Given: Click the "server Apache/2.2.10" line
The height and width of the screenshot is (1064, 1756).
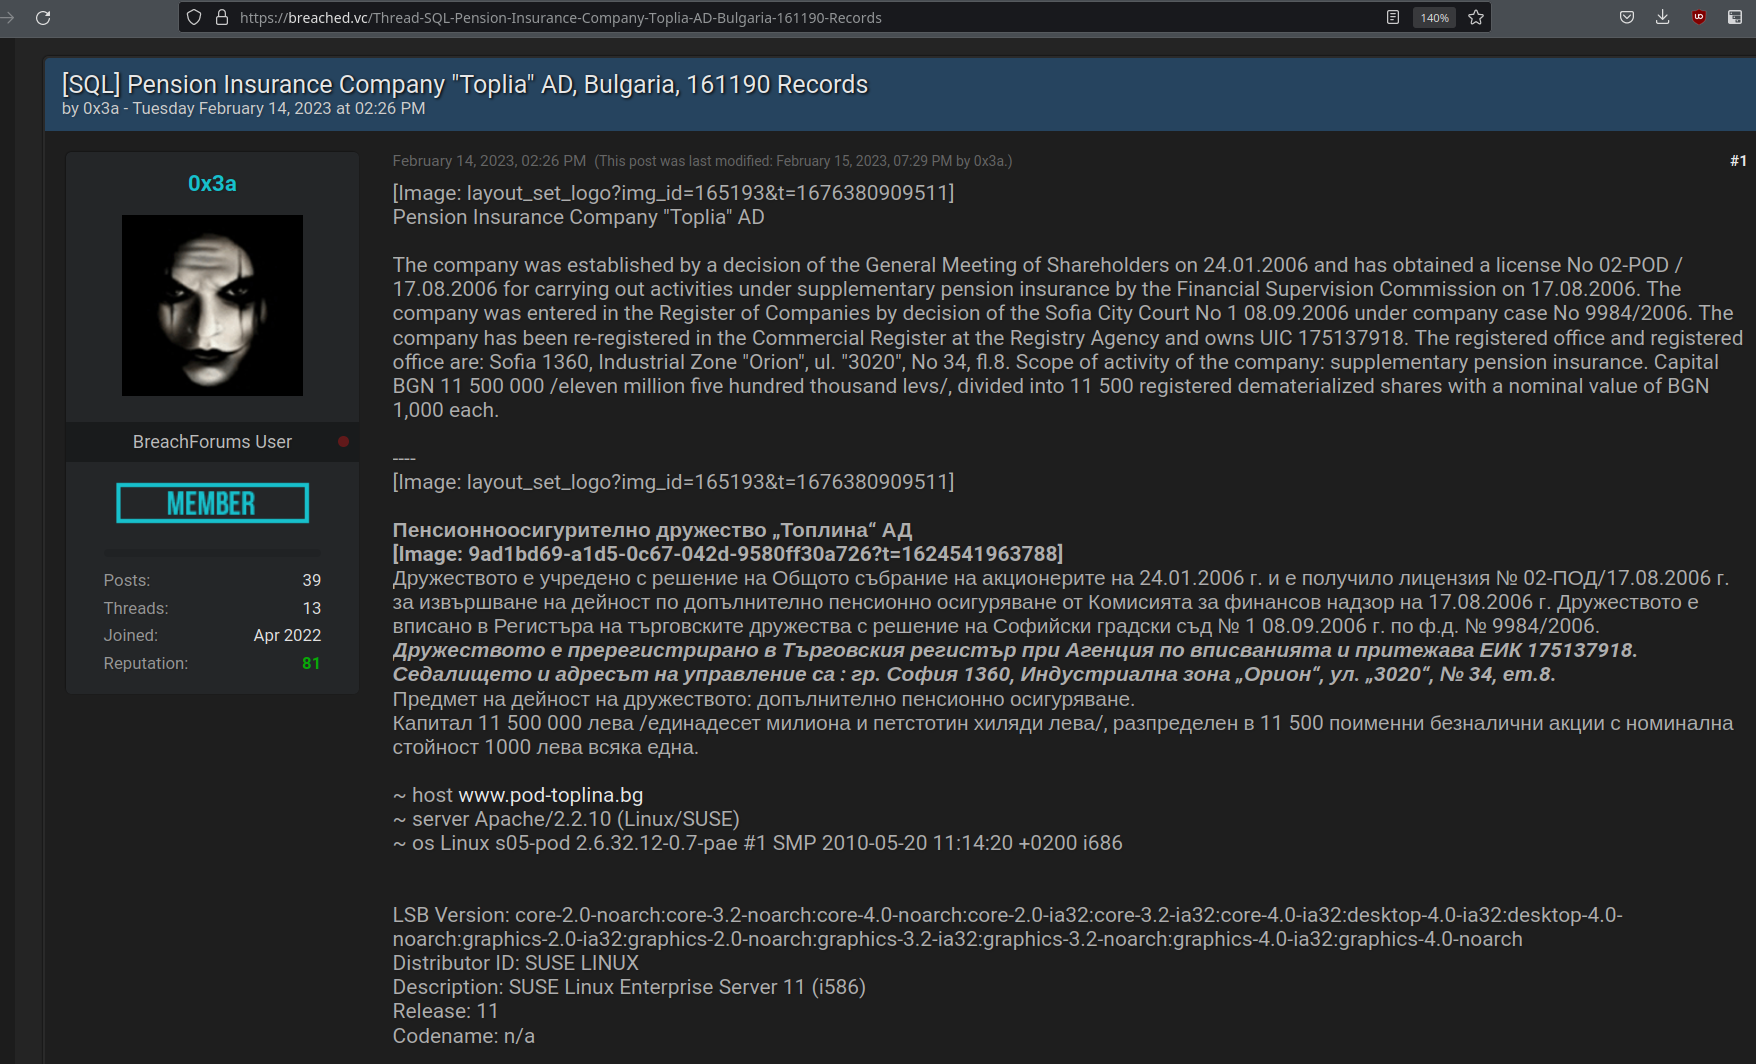Looking at the screenshot, I should point(566,819).
